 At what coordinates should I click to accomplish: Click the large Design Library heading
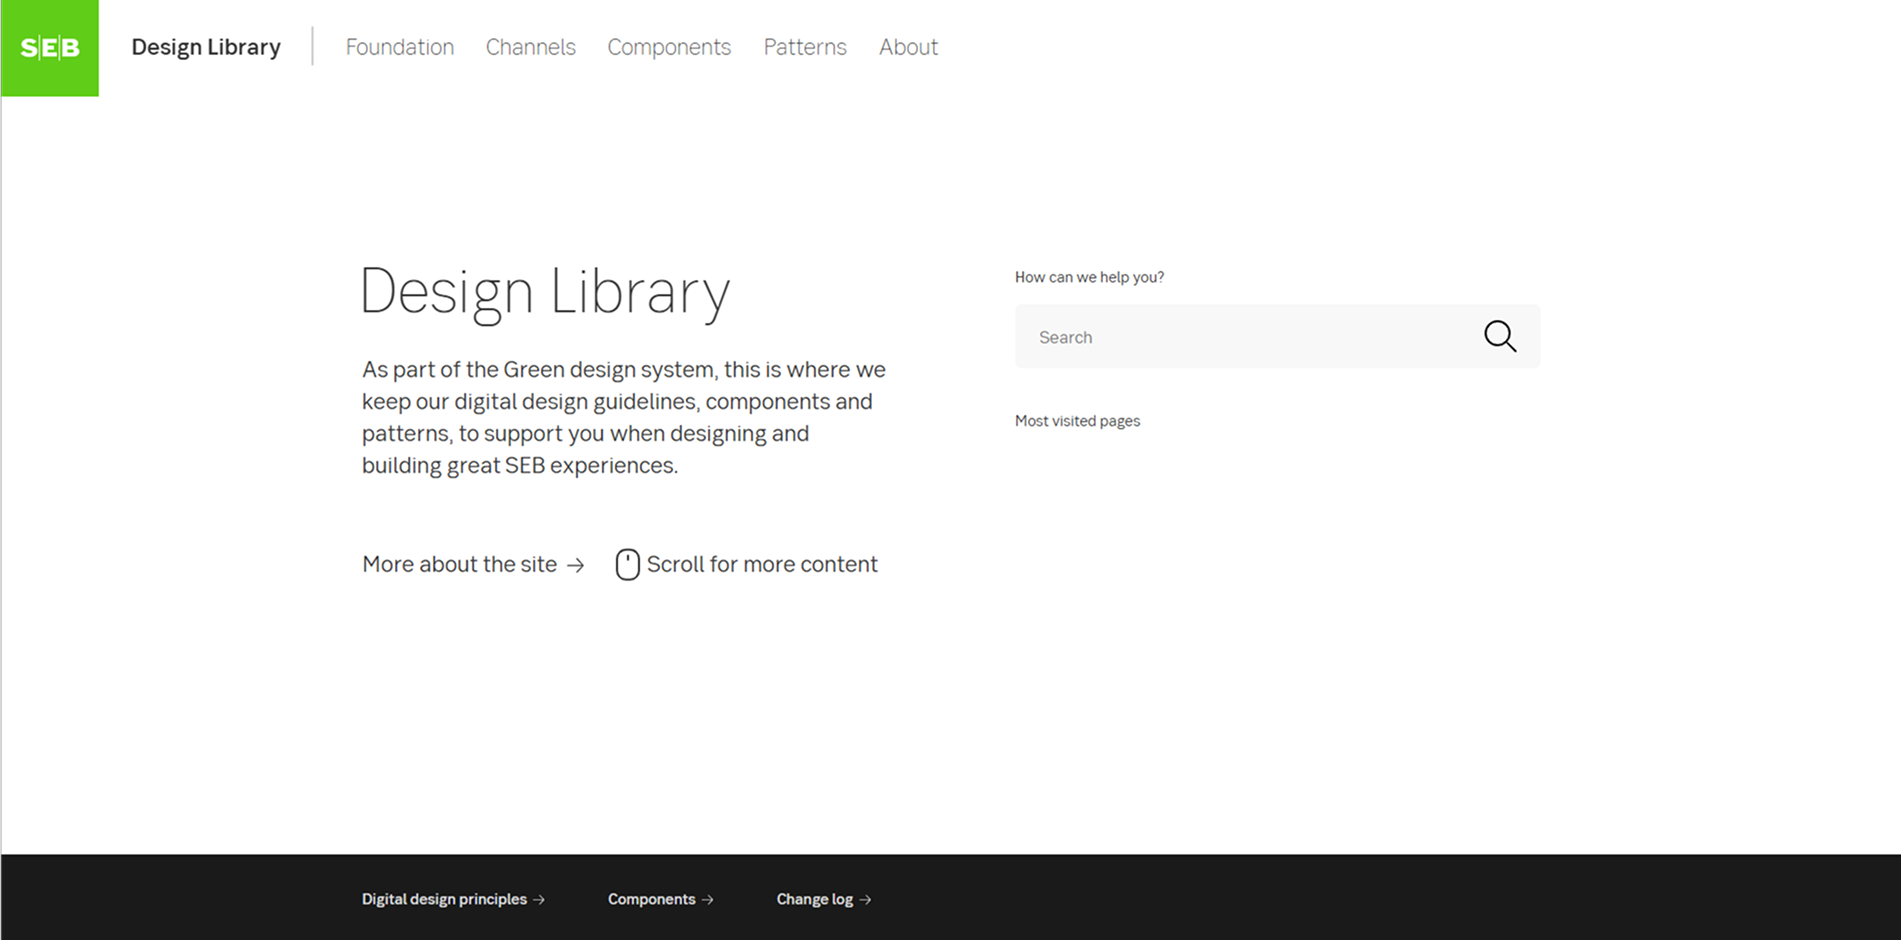tap(545, 292)
